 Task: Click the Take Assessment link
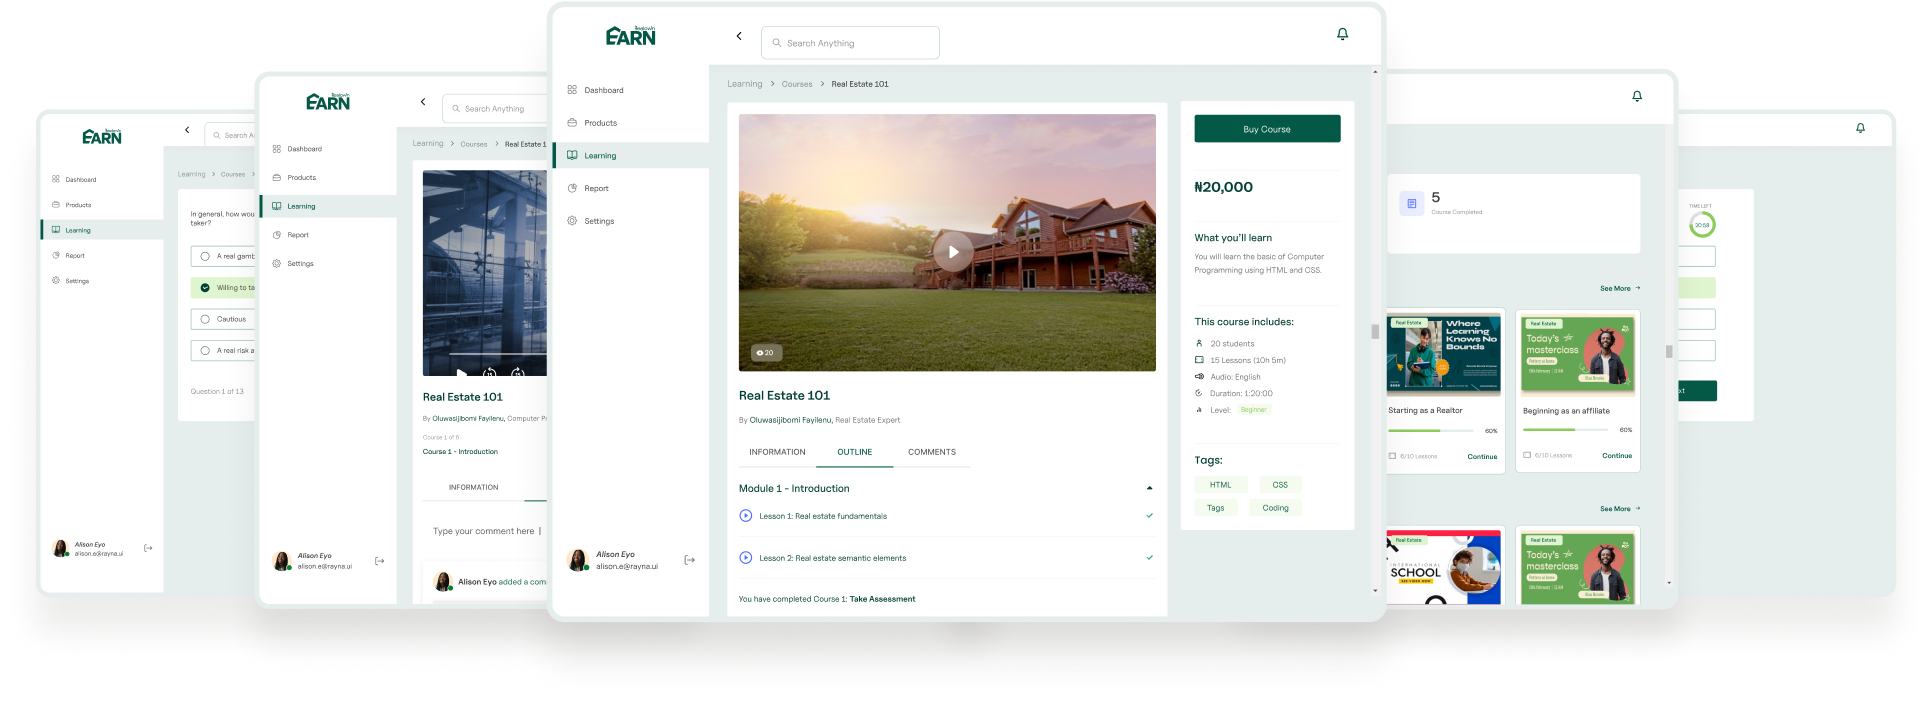[x=882, y=599]
